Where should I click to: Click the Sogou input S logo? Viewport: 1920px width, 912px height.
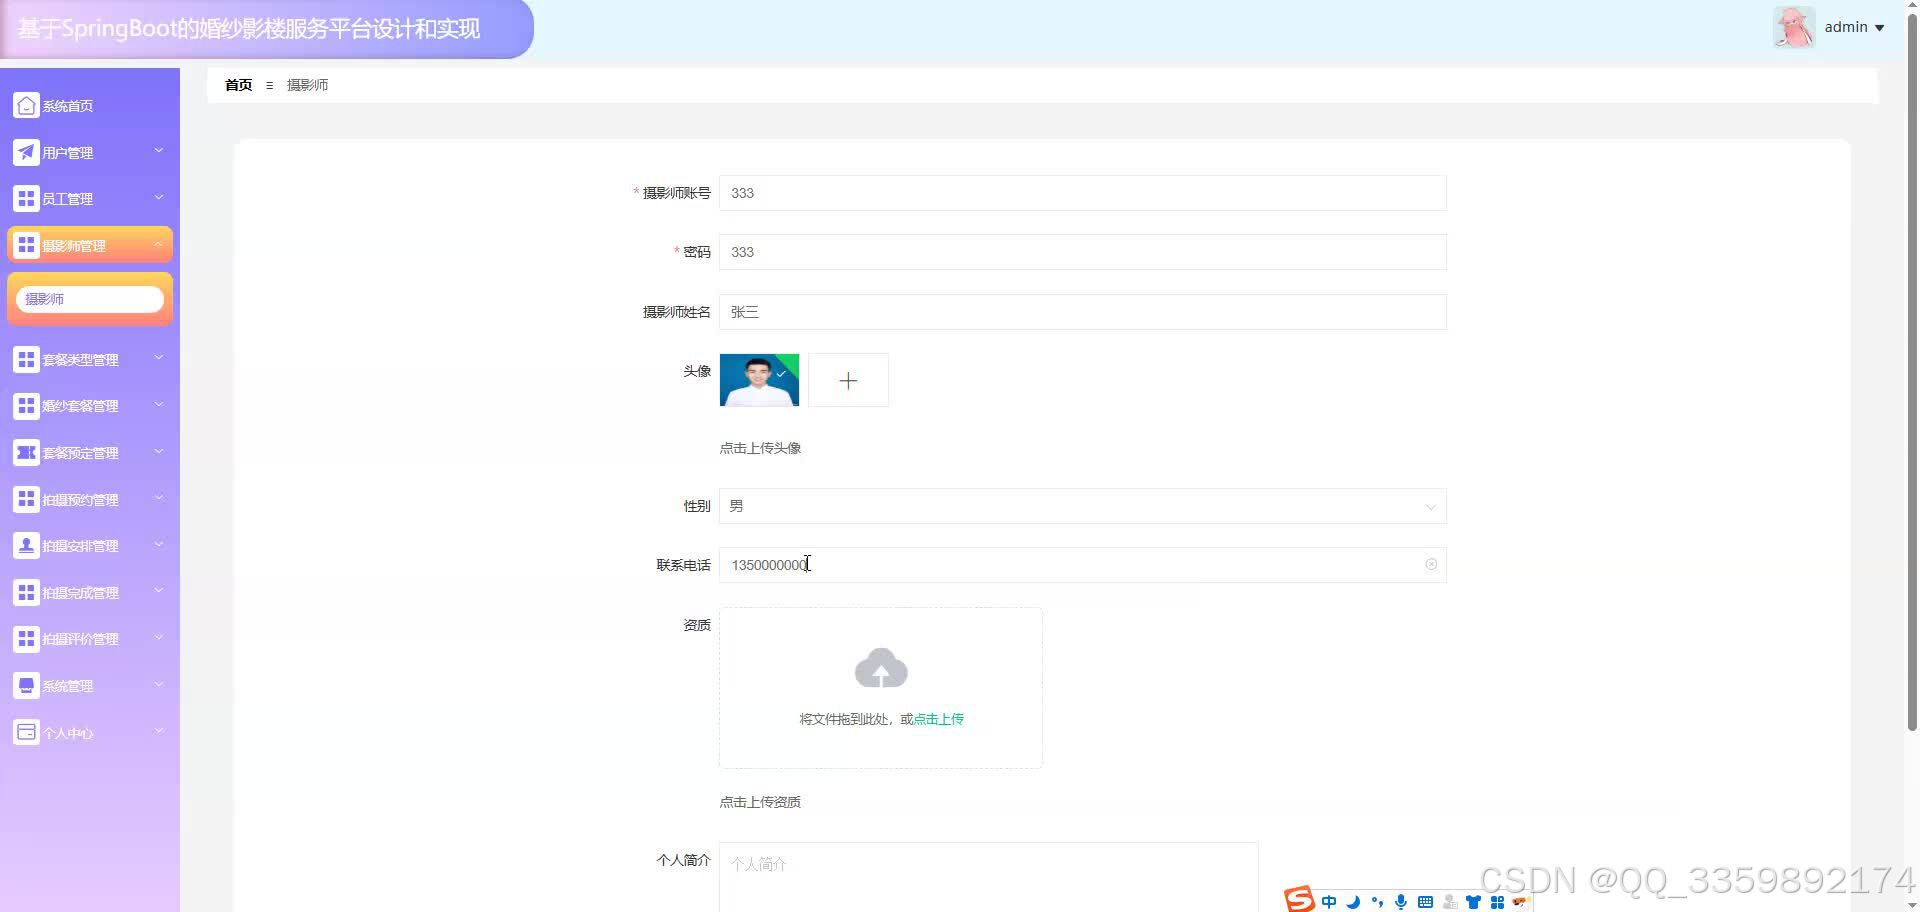[x=1298, y=899]
